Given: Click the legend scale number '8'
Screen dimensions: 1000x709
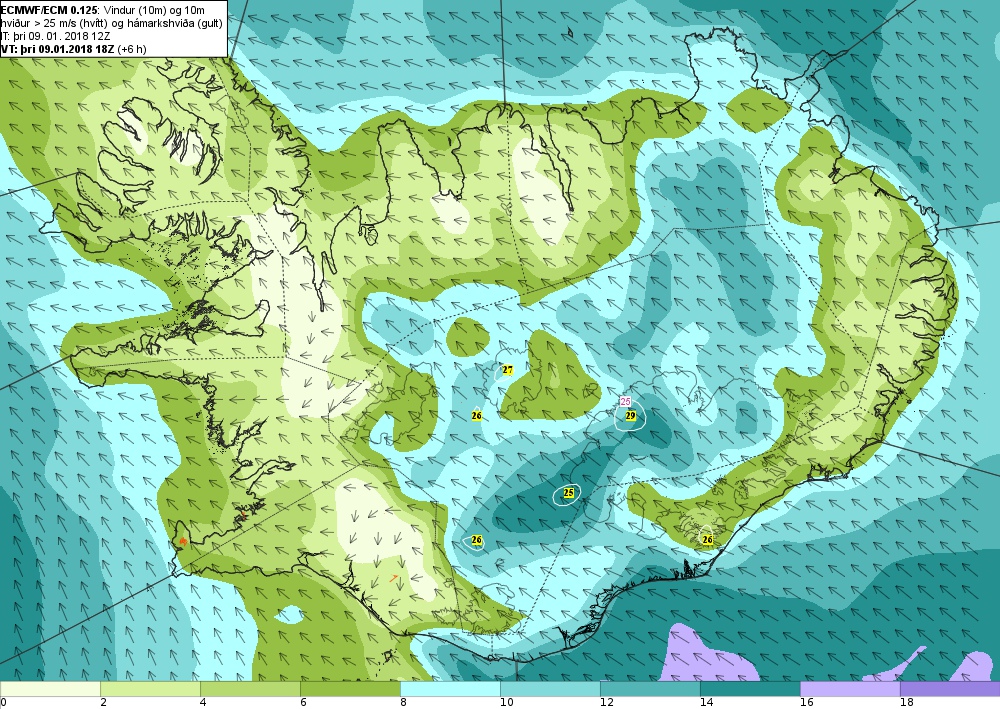Looking at the screenshot, I should [x=404, y=703].
